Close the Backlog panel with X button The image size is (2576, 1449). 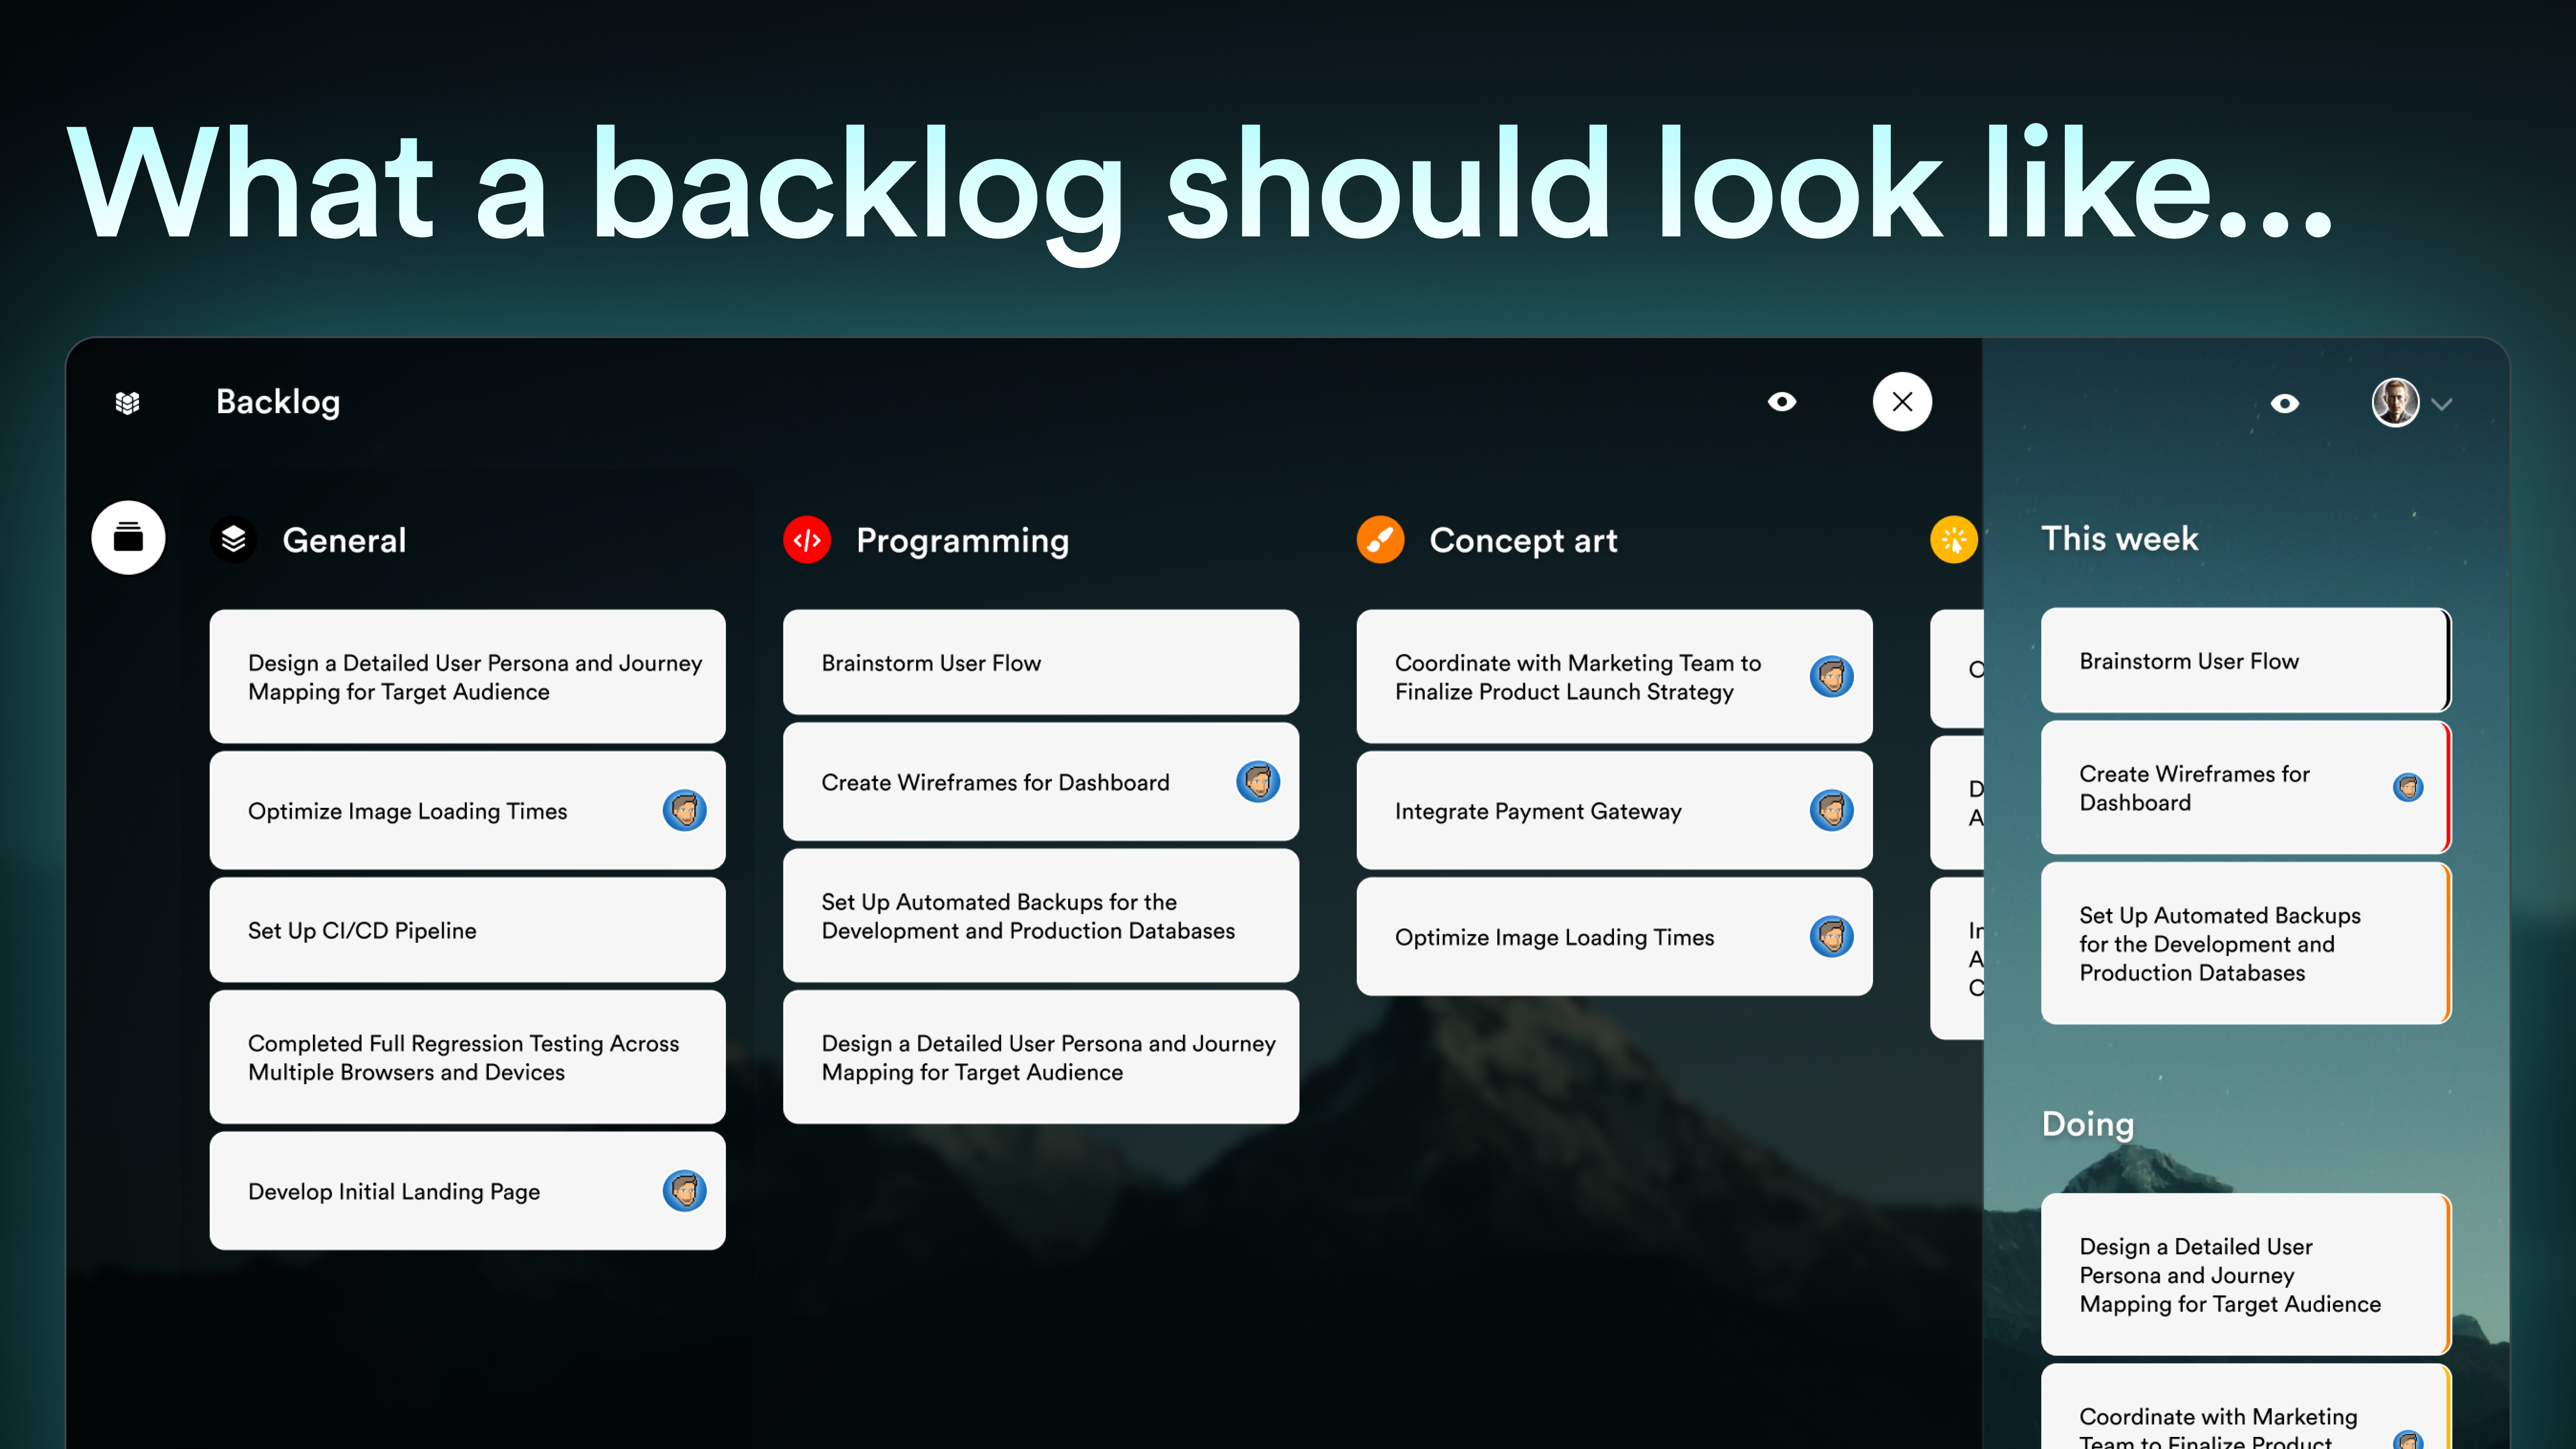[1902, 402]
